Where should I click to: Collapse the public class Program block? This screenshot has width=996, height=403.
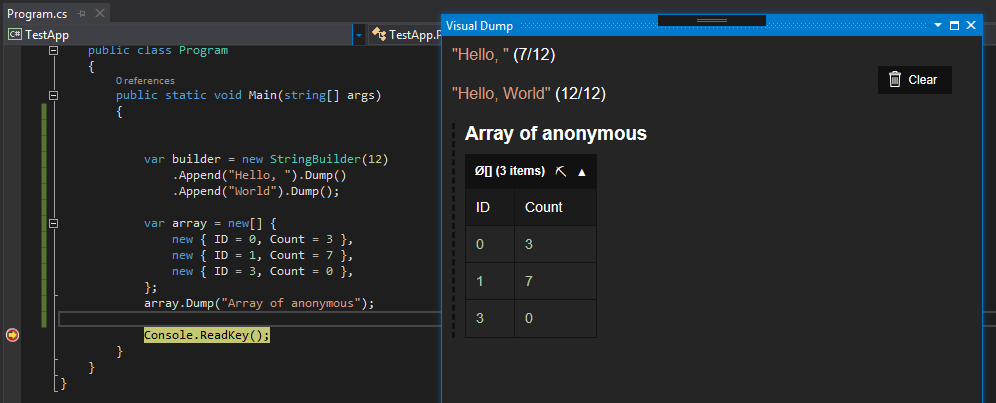click(x=53, y=50)
